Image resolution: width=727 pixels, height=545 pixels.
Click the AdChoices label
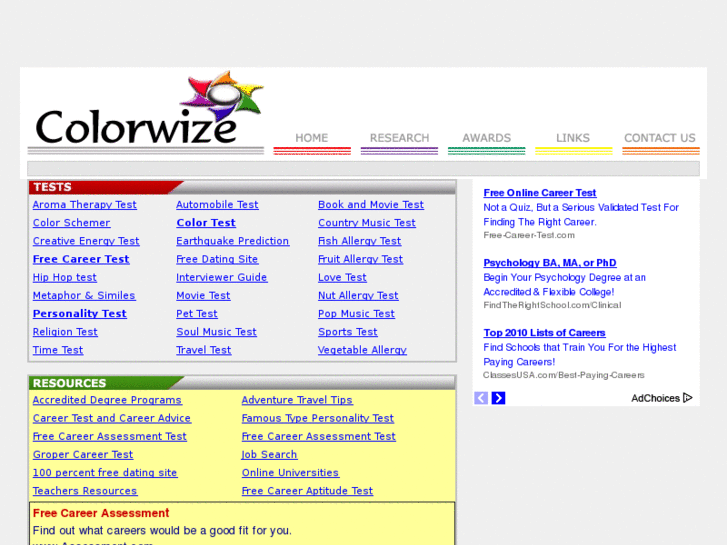click(x=655, y=398)
